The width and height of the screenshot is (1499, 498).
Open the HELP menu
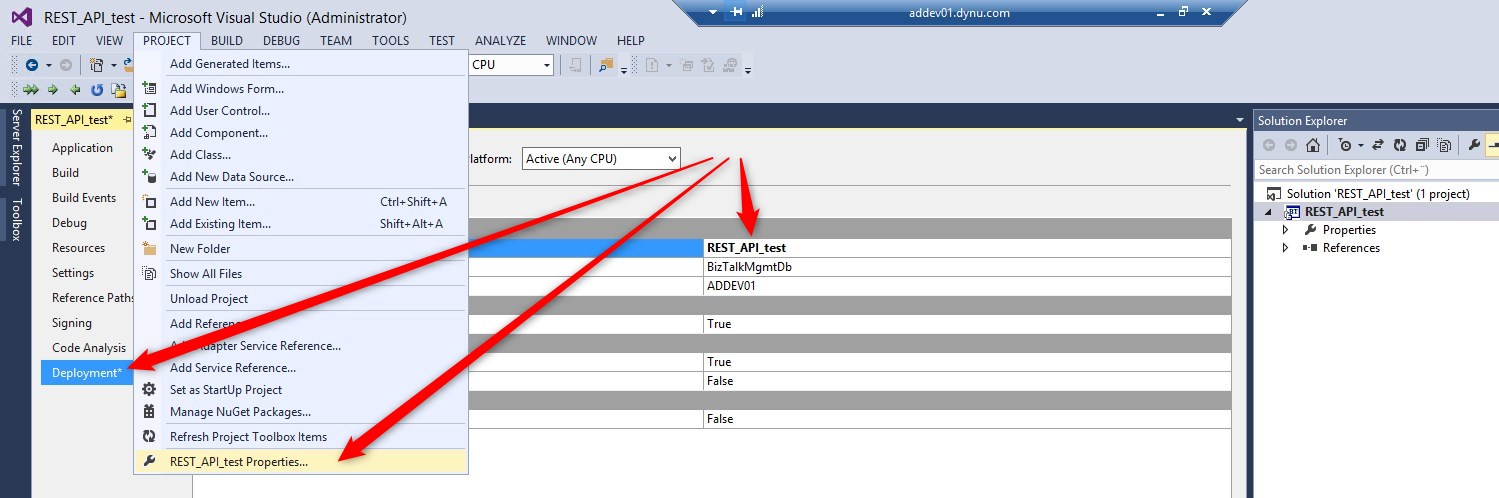pyautogui.click(x=631, y=41)
